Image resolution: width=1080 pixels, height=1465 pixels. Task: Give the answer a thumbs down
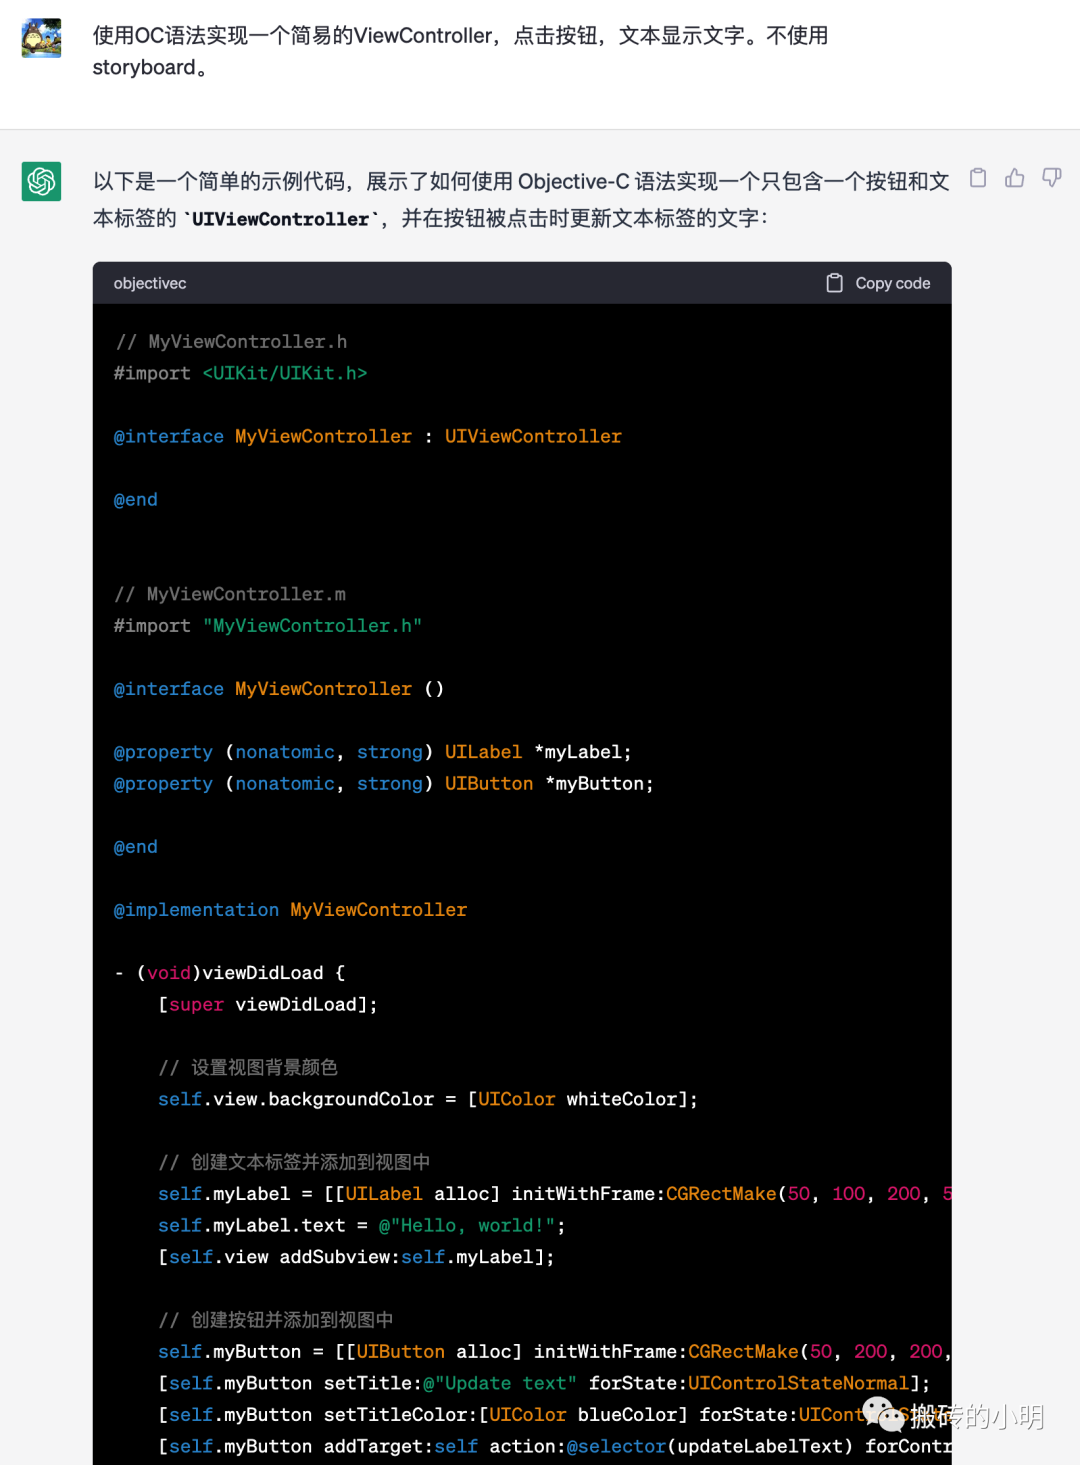(x=1051, y=178)
